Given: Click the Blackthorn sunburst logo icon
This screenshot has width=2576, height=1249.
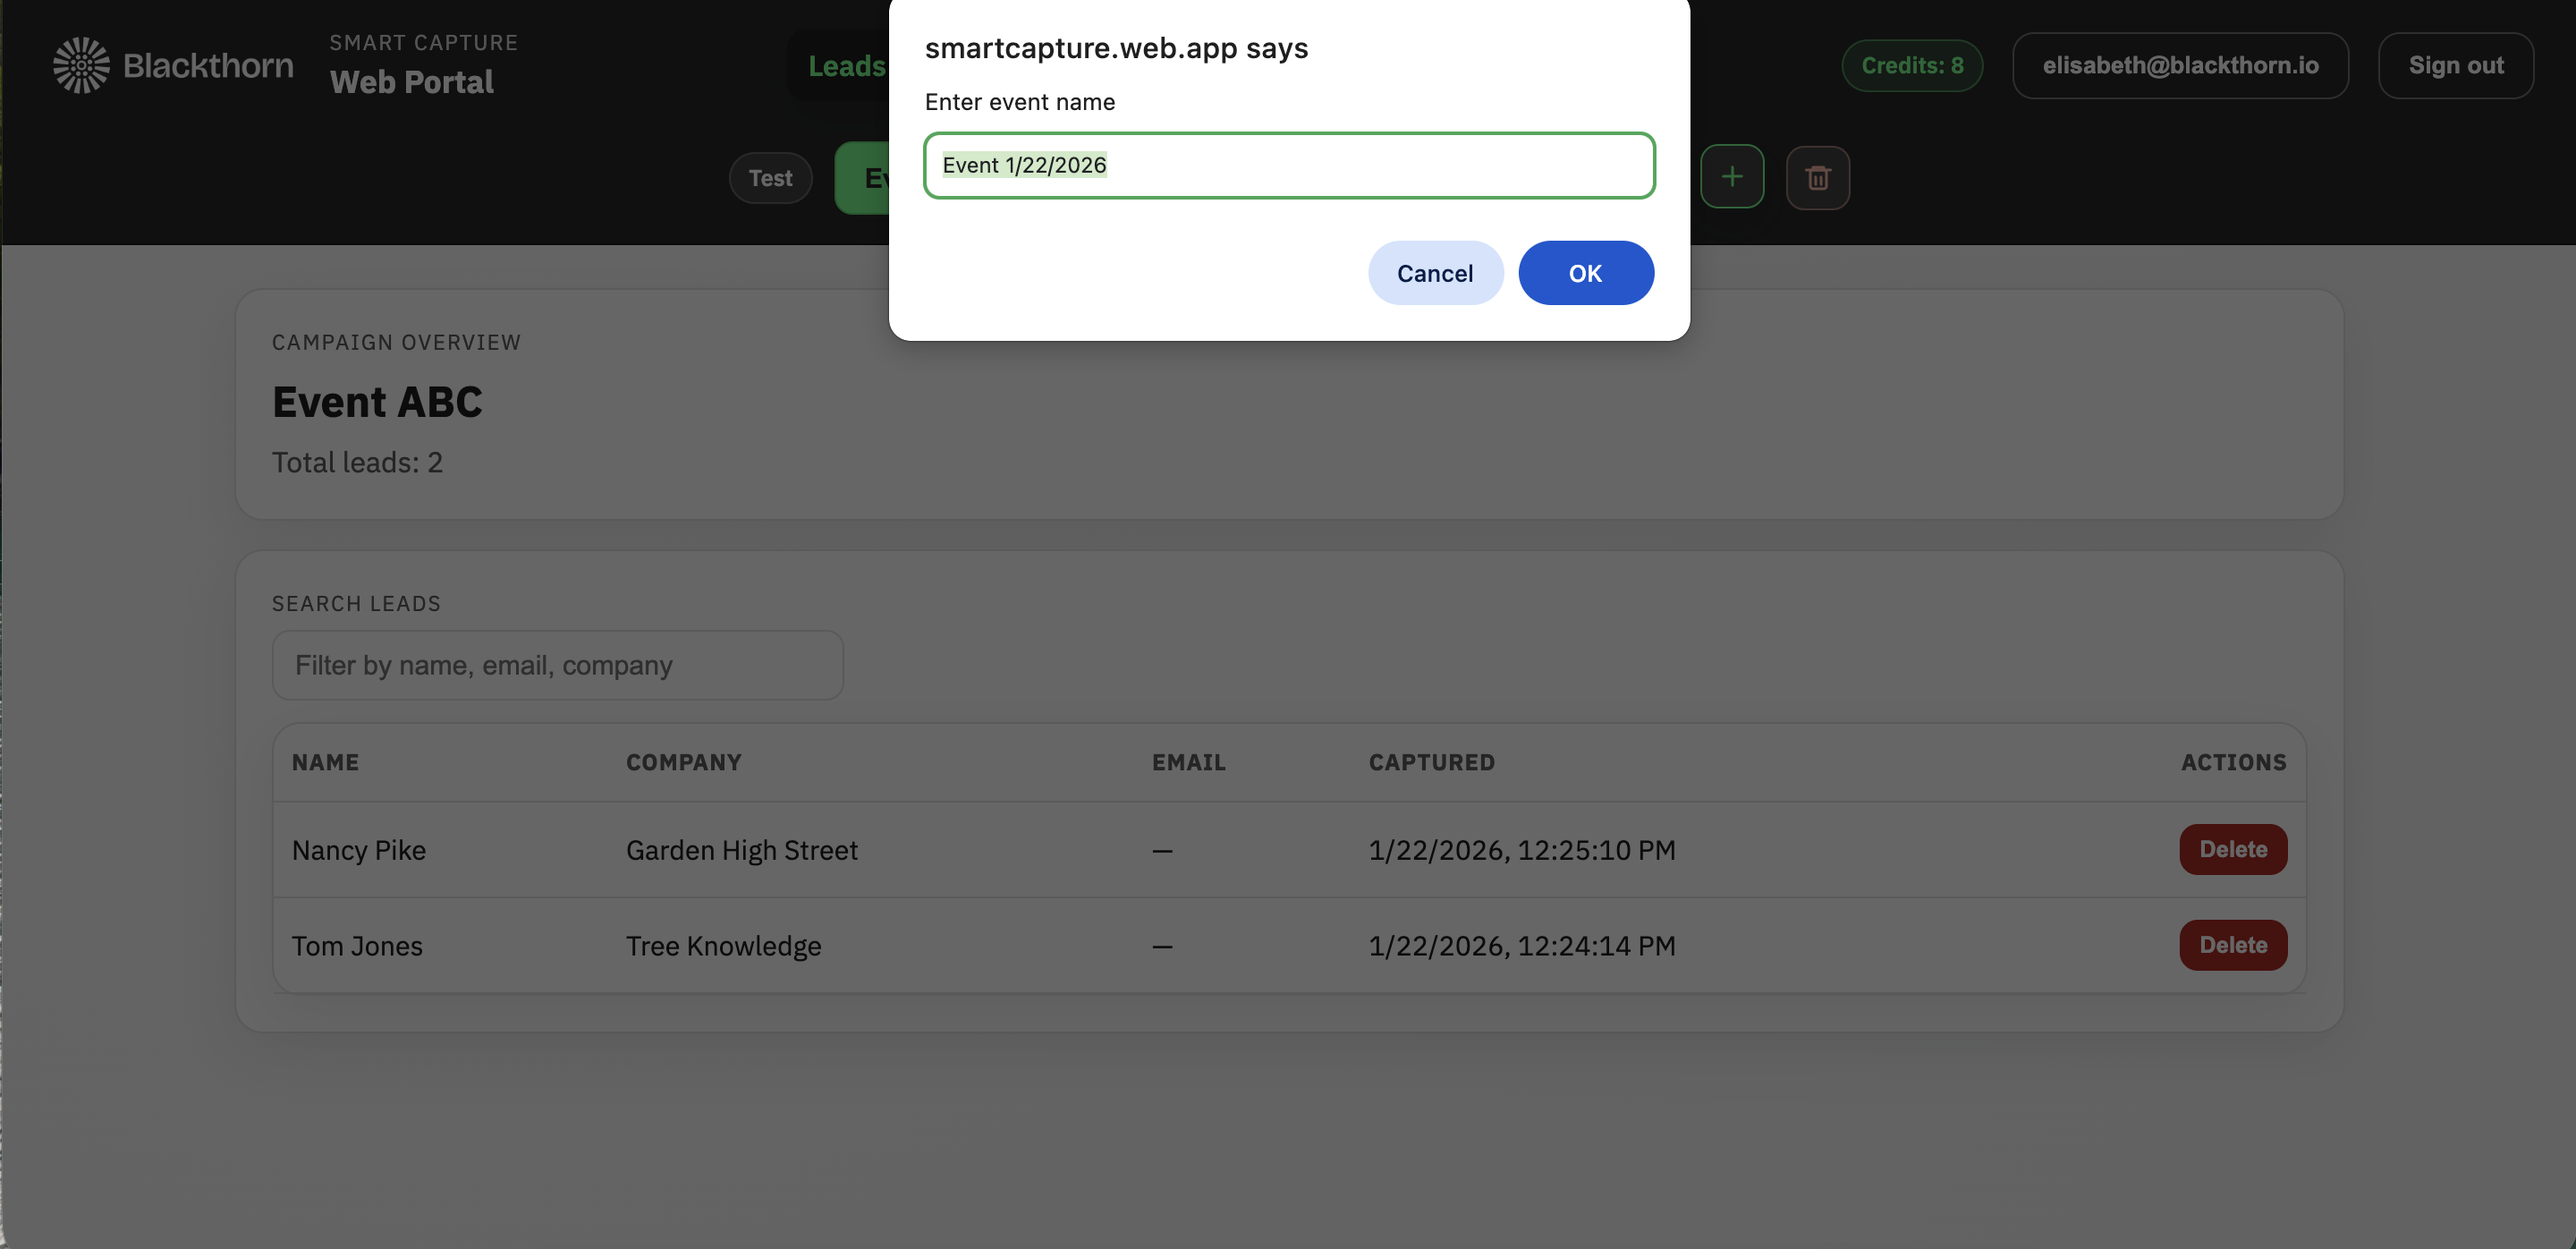Looking at the screenshot, I should click(81, 66).
